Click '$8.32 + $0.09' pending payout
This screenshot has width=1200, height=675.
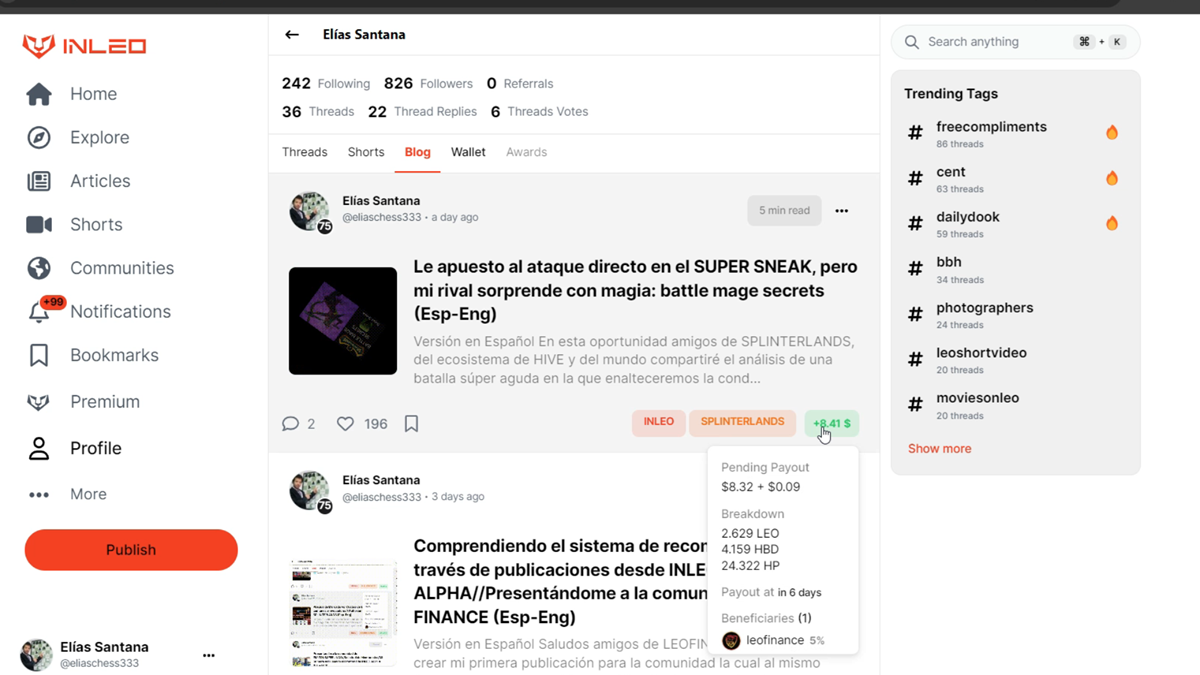coord(761,487)
